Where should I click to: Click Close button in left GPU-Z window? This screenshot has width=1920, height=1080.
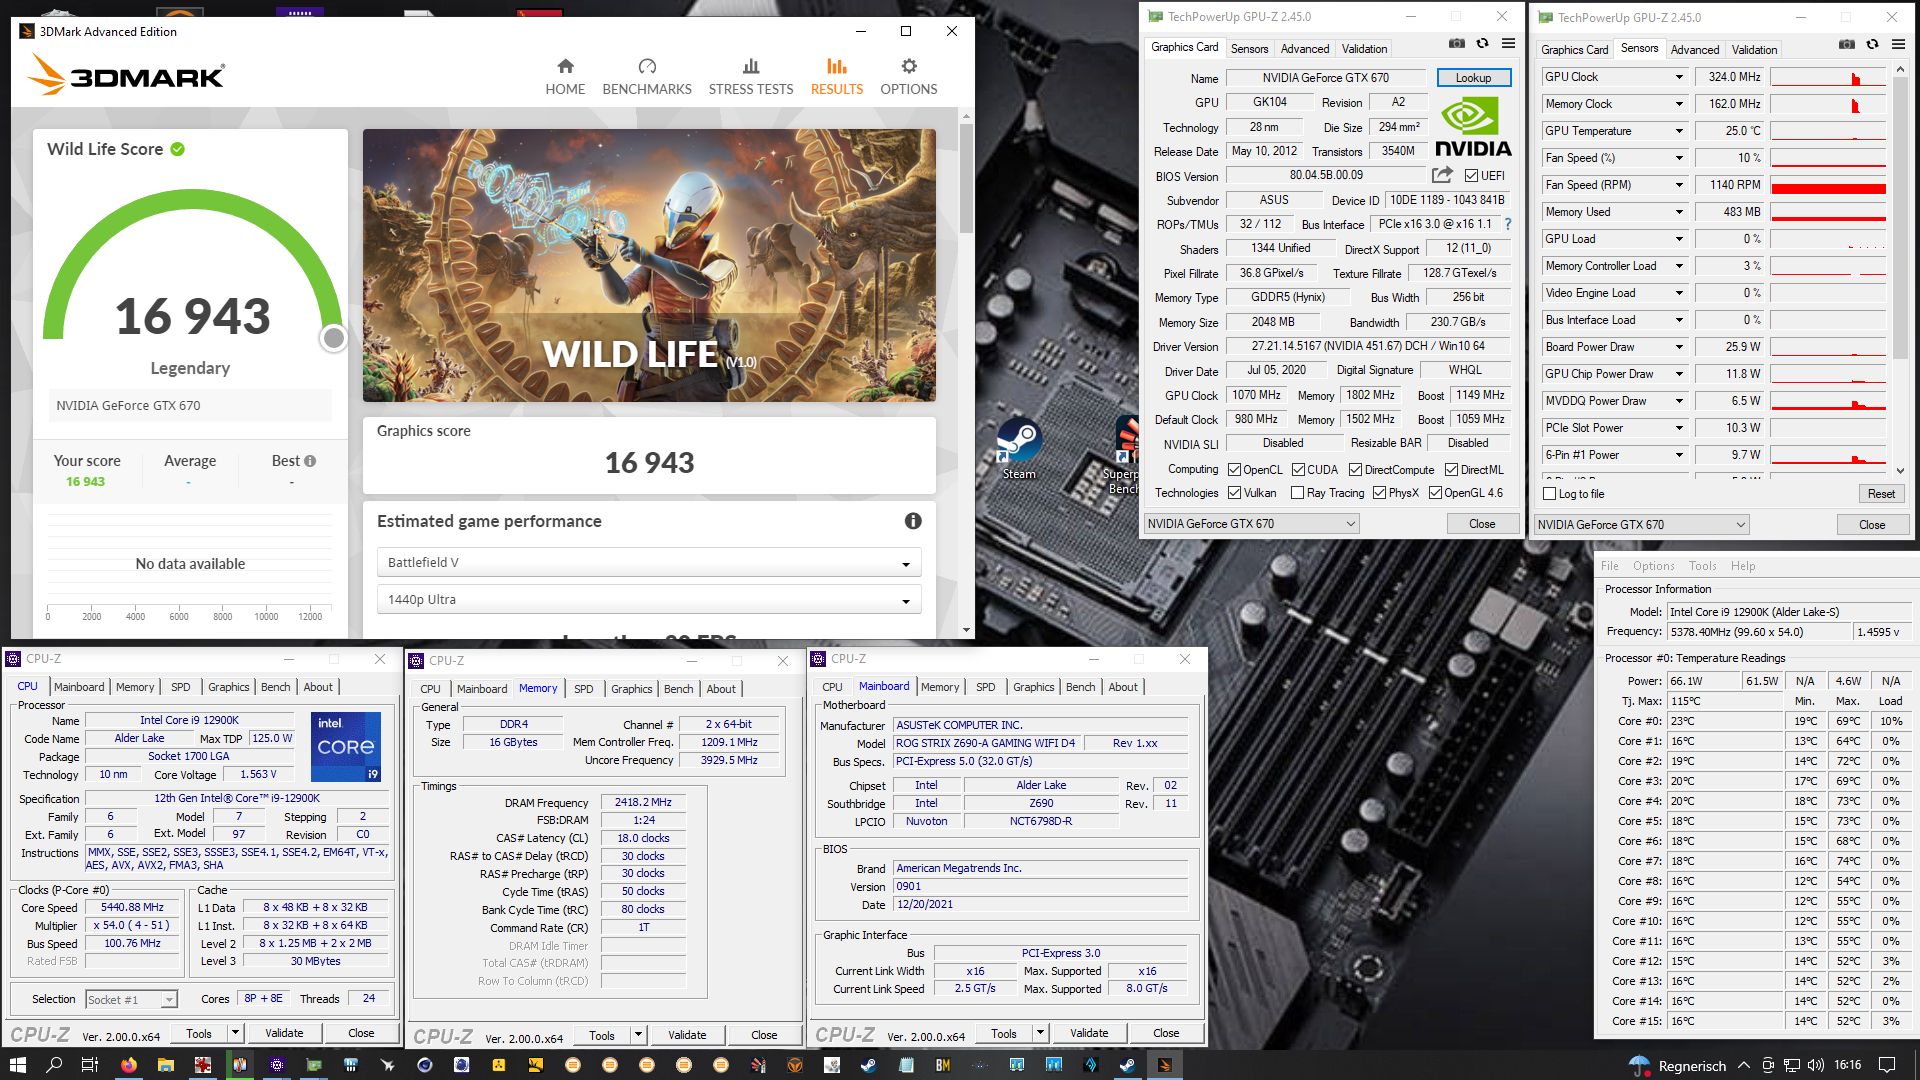point(1482,524)
